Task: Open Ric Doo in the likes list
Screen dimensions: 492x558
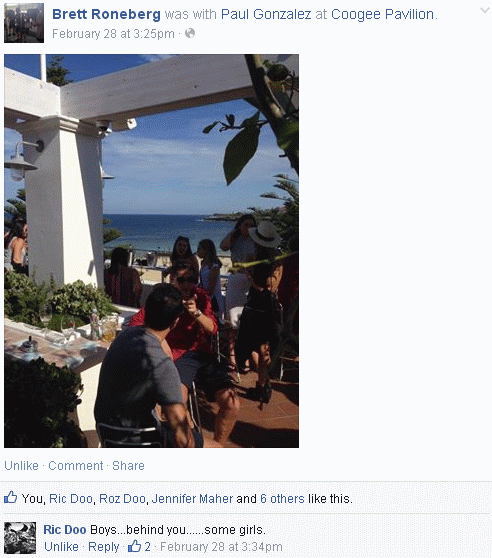Action: point(71,499)
